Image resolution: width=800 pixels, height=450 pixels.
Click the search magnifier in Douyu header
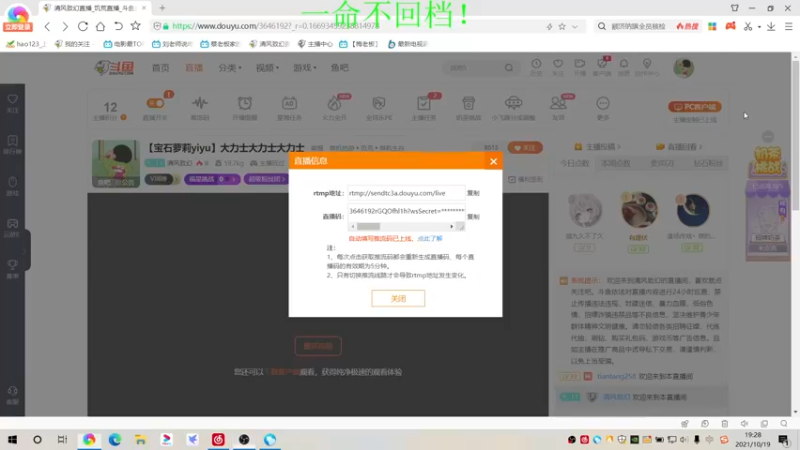coord(509,68)
